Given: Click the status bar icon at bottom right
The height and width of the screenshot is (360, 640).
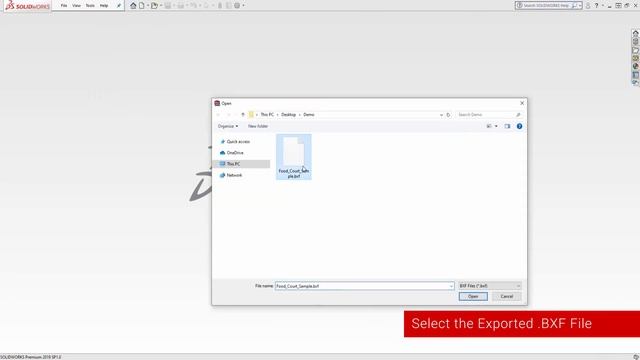Looking at the screenshot, I should point(636,357).
